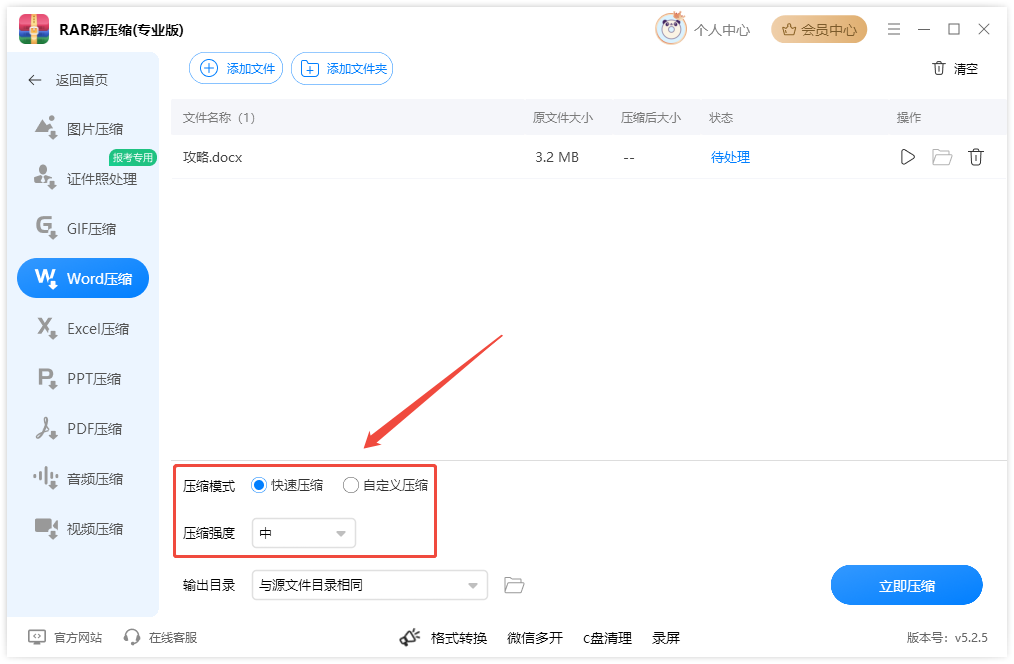The height and width of the screenshot is (664, 1014).
Task: Click the 压缩后大小 column header
Action: tap(651, 118)
